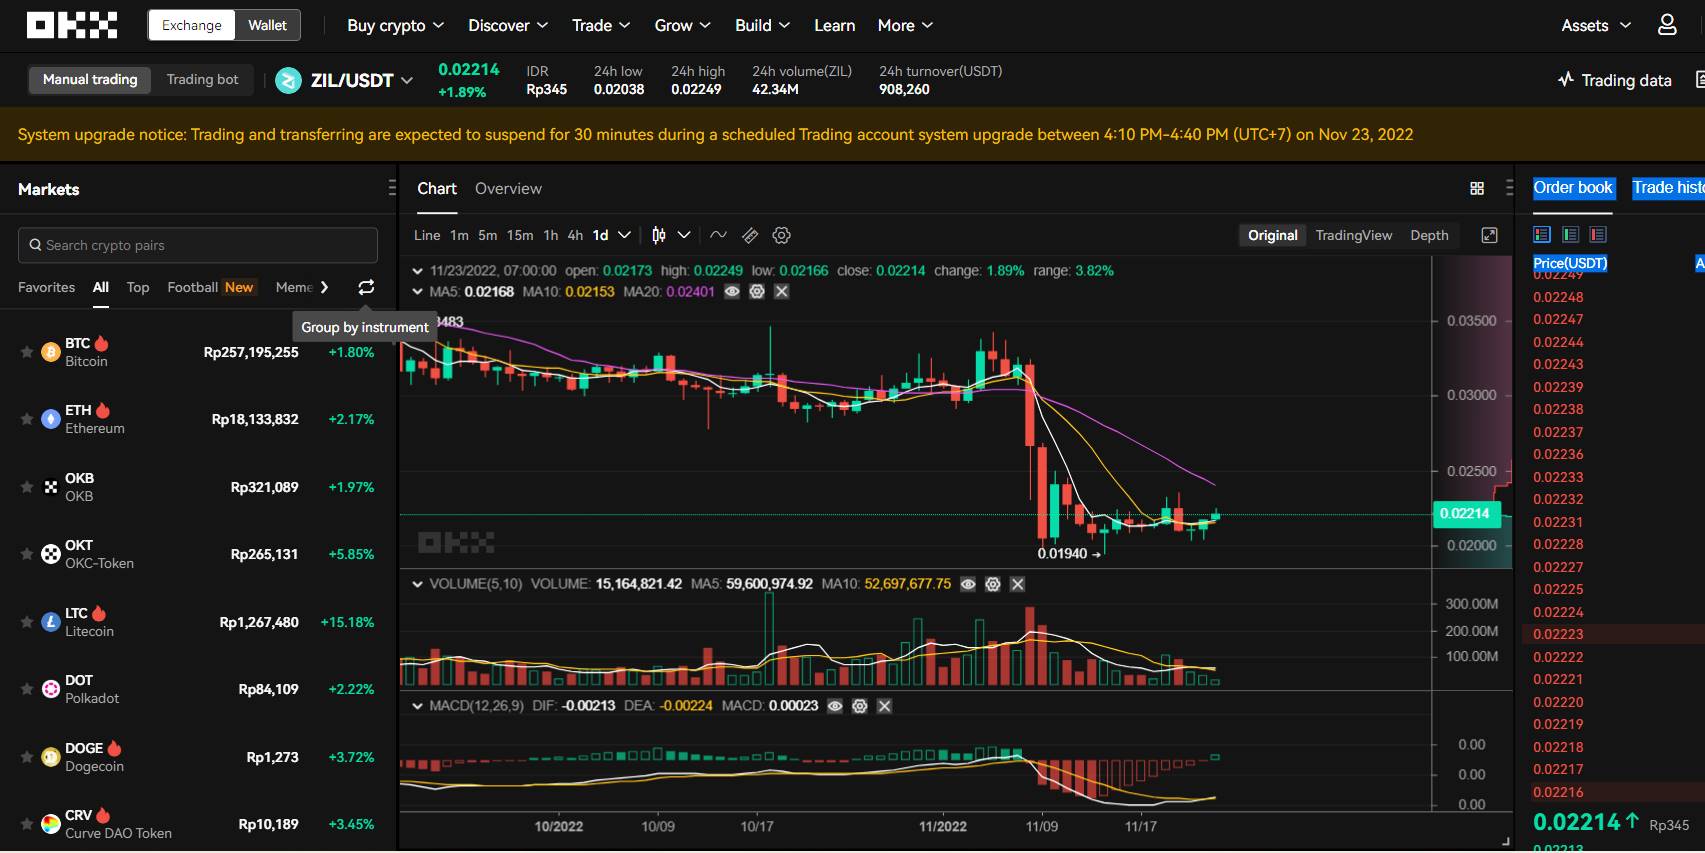Click the chart grid layout icon
This screenshot has width=1705, height=853.
(x=1477, y=188)
